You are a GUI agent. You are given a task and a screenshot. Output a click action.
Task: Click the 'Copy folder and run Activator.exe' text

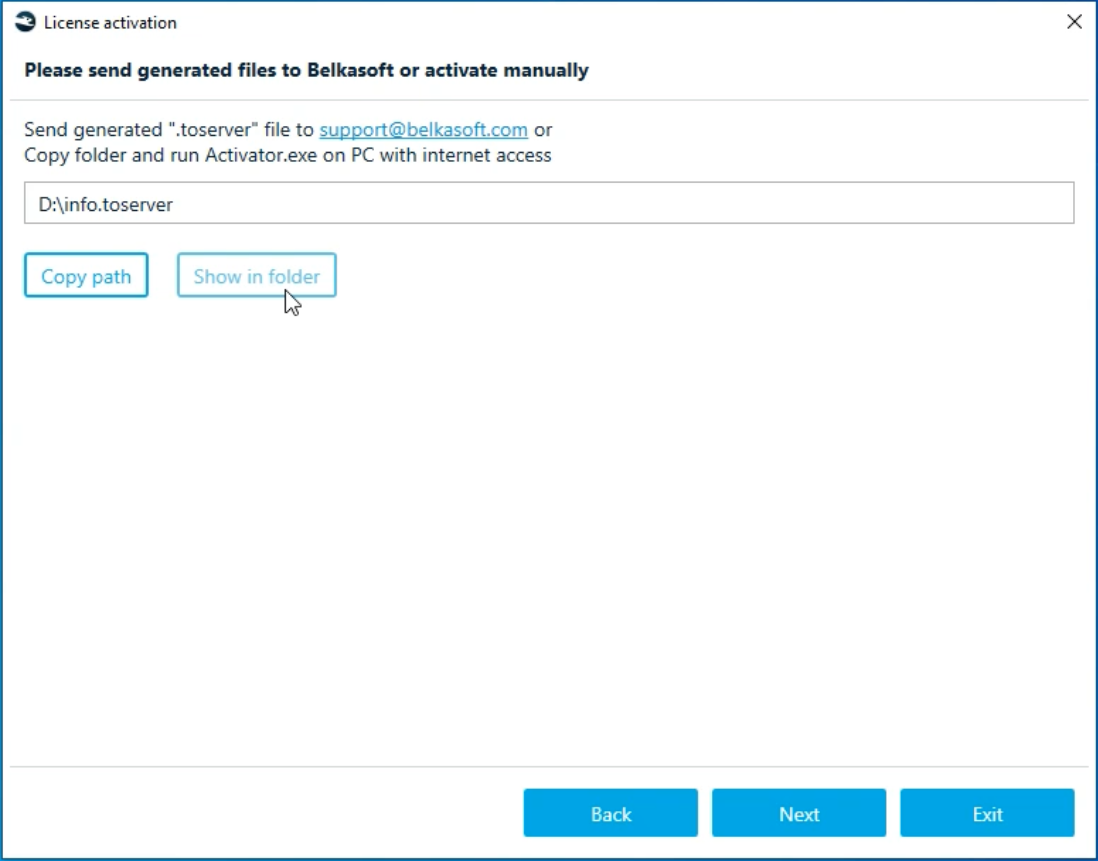click(x=288, y=155)
